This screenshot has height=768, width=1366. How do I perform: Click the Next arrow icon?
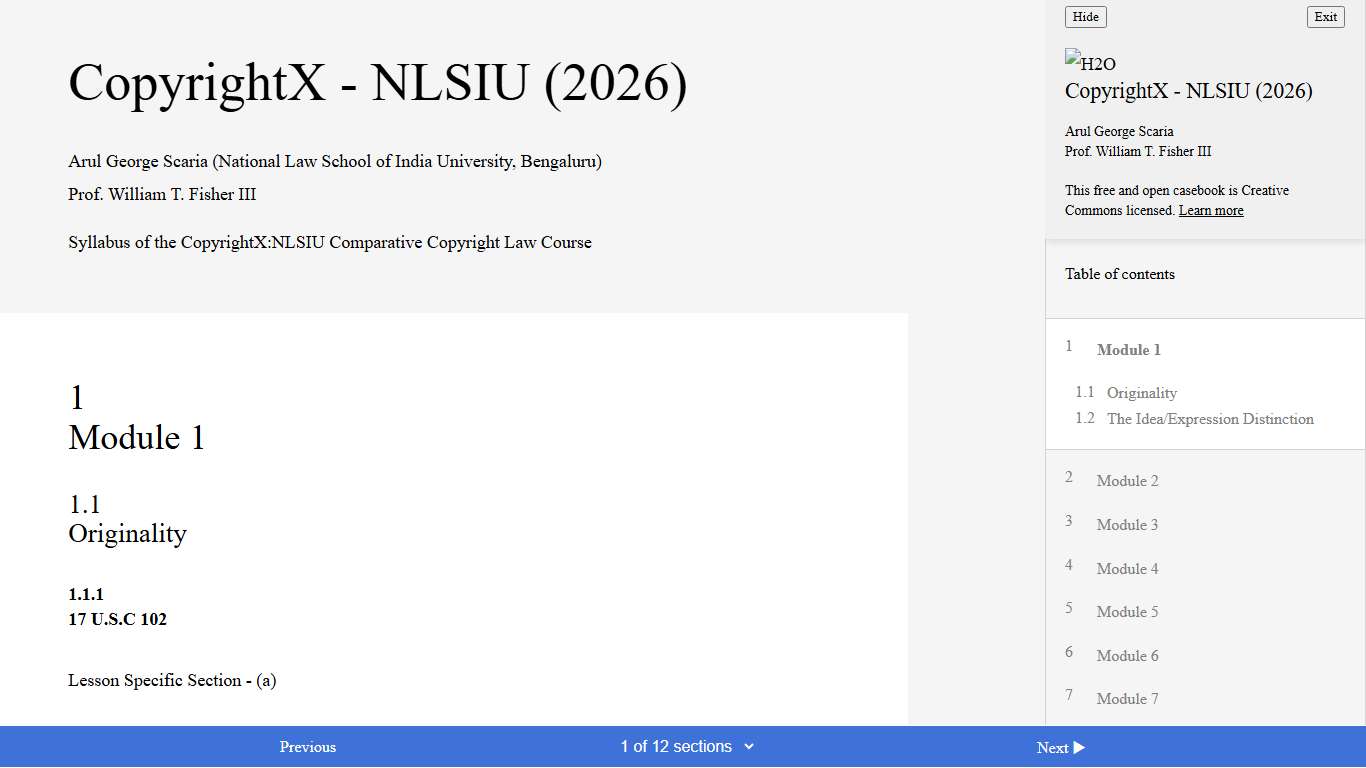click(1079, 747)
